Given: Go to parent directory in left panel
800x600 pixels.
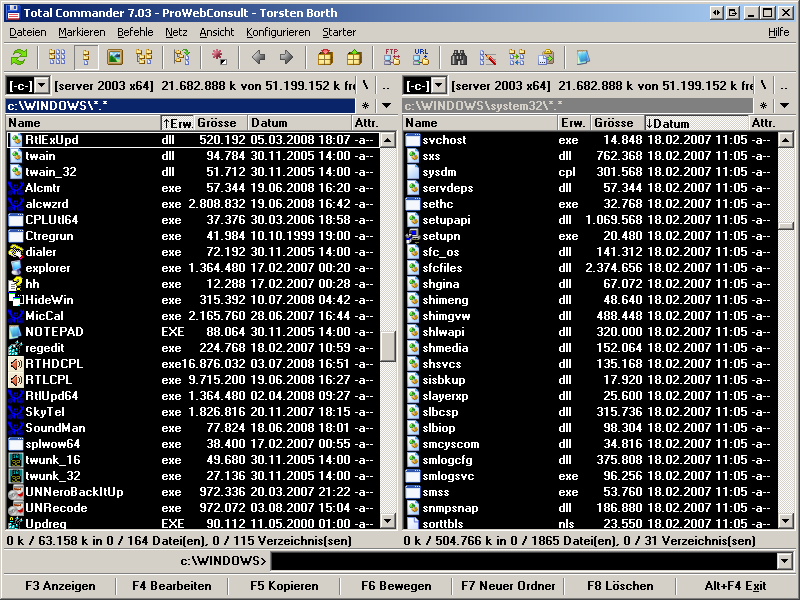Looking at the screenshot, I should (x=386, y=86).
